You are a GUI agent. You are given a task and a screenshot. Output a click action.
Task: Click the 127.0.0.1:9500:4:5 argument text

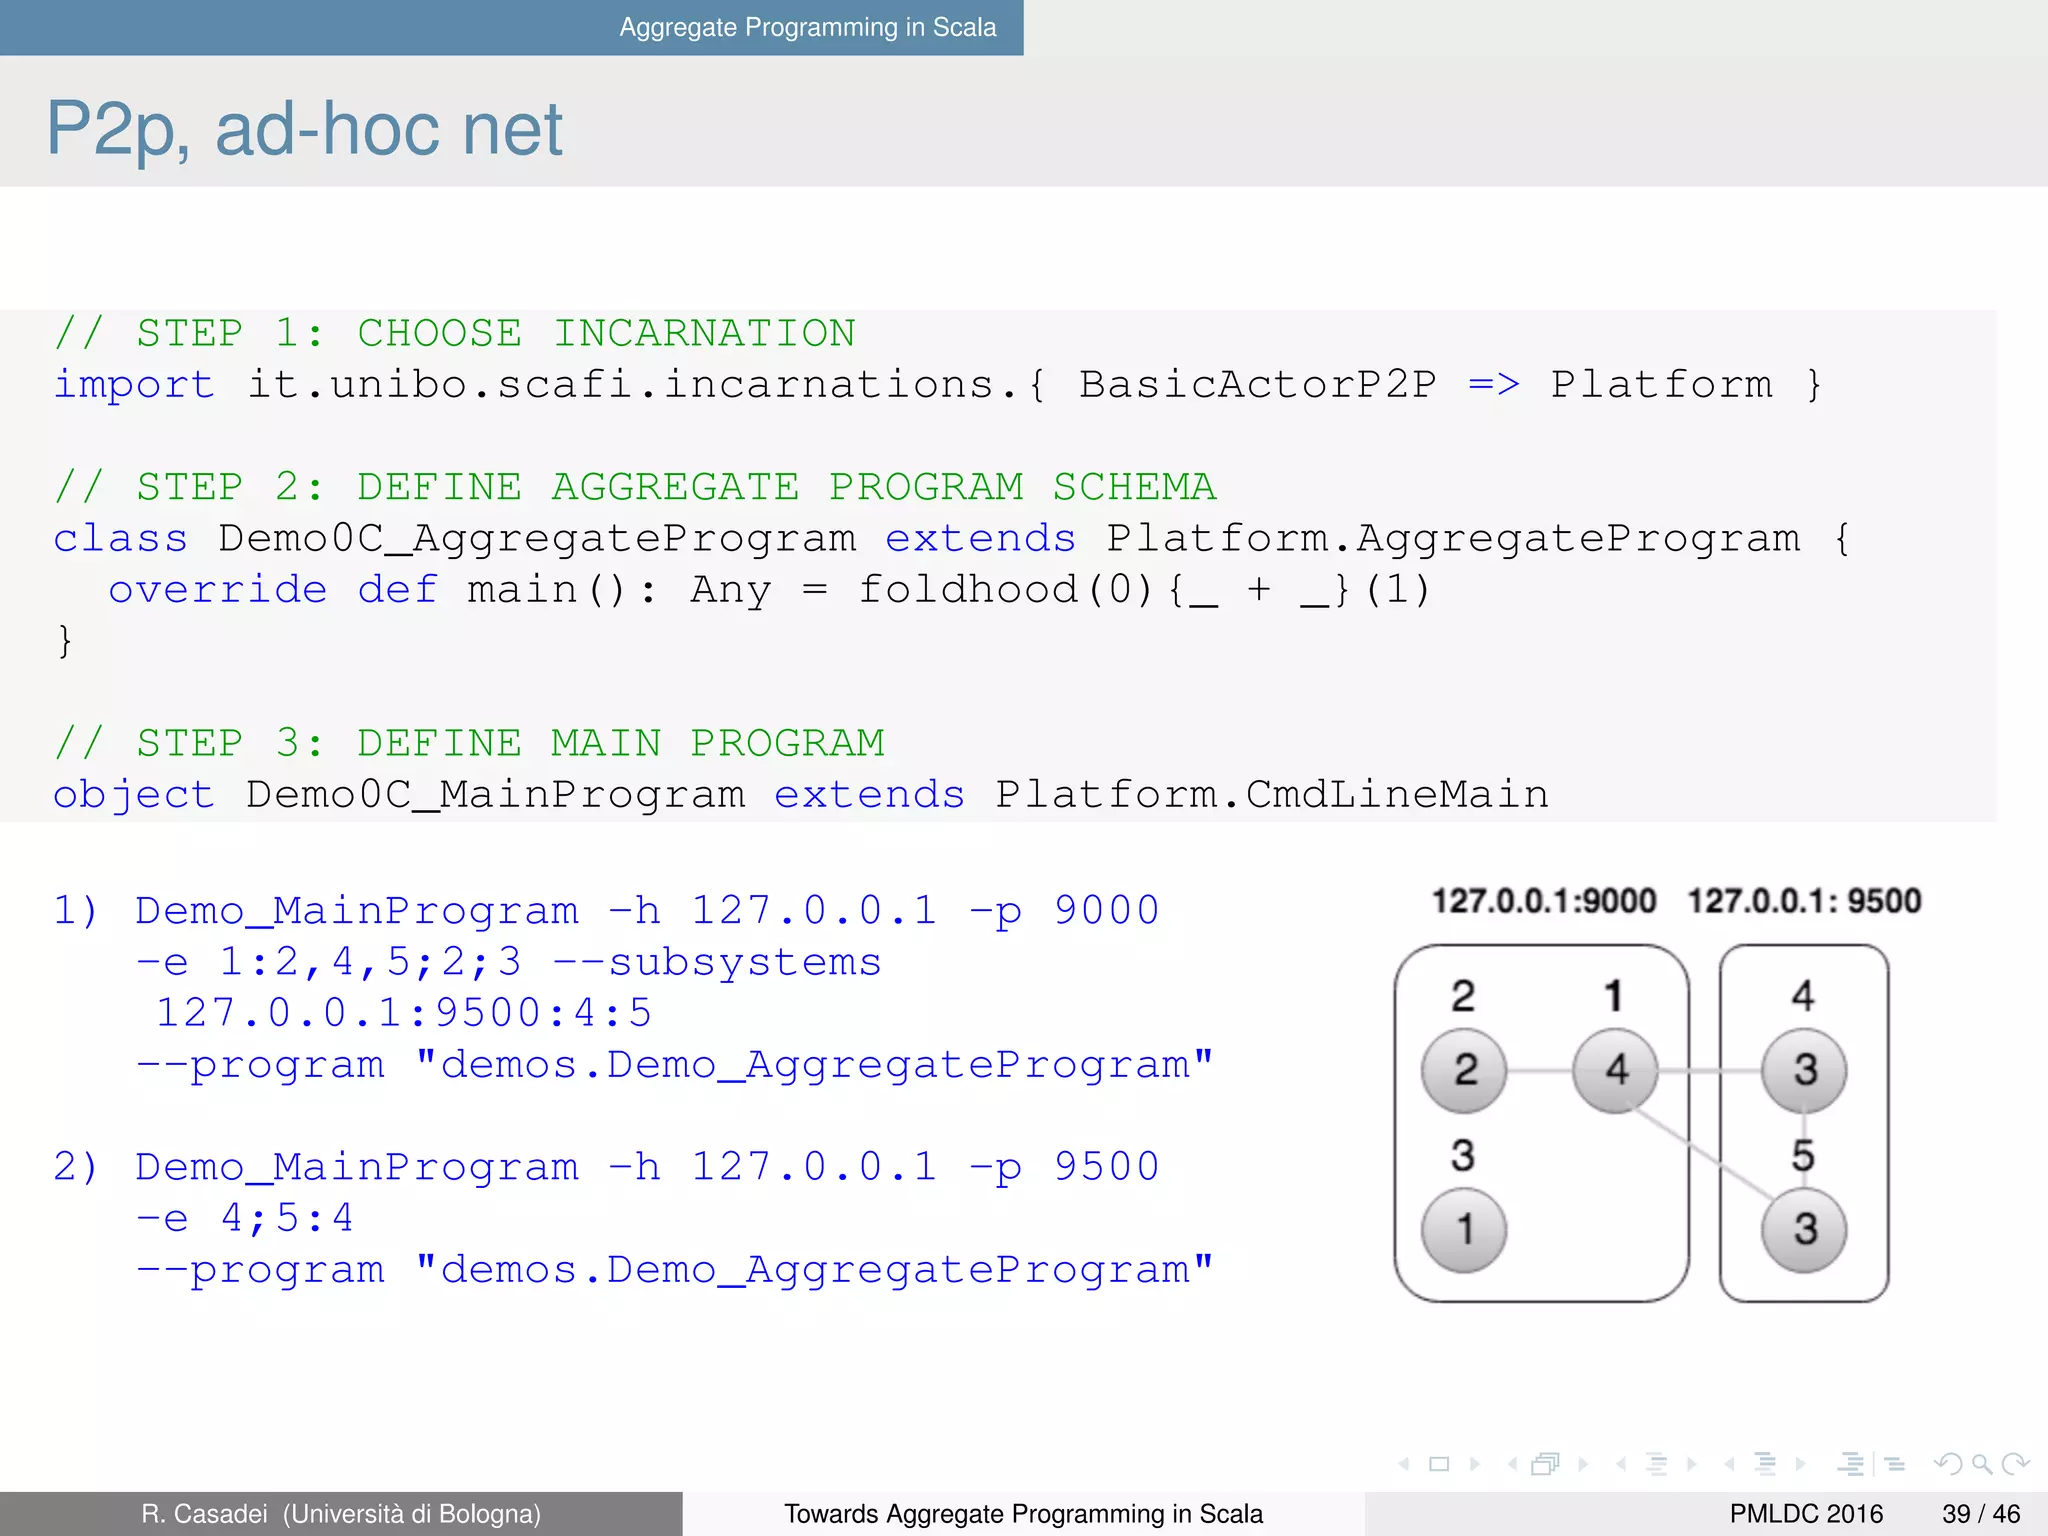click(x=404, y=1013)
